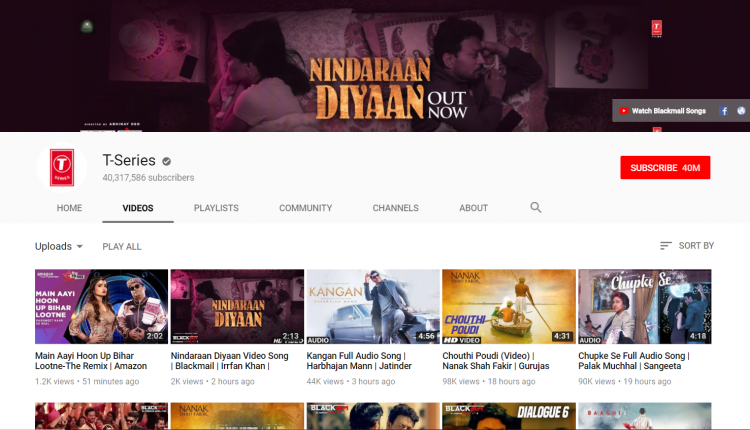Click the '98K views • 18 hours ago' text
Viewport: 750px width, 430px height.
pyautogui.click(x=489, y=382)
